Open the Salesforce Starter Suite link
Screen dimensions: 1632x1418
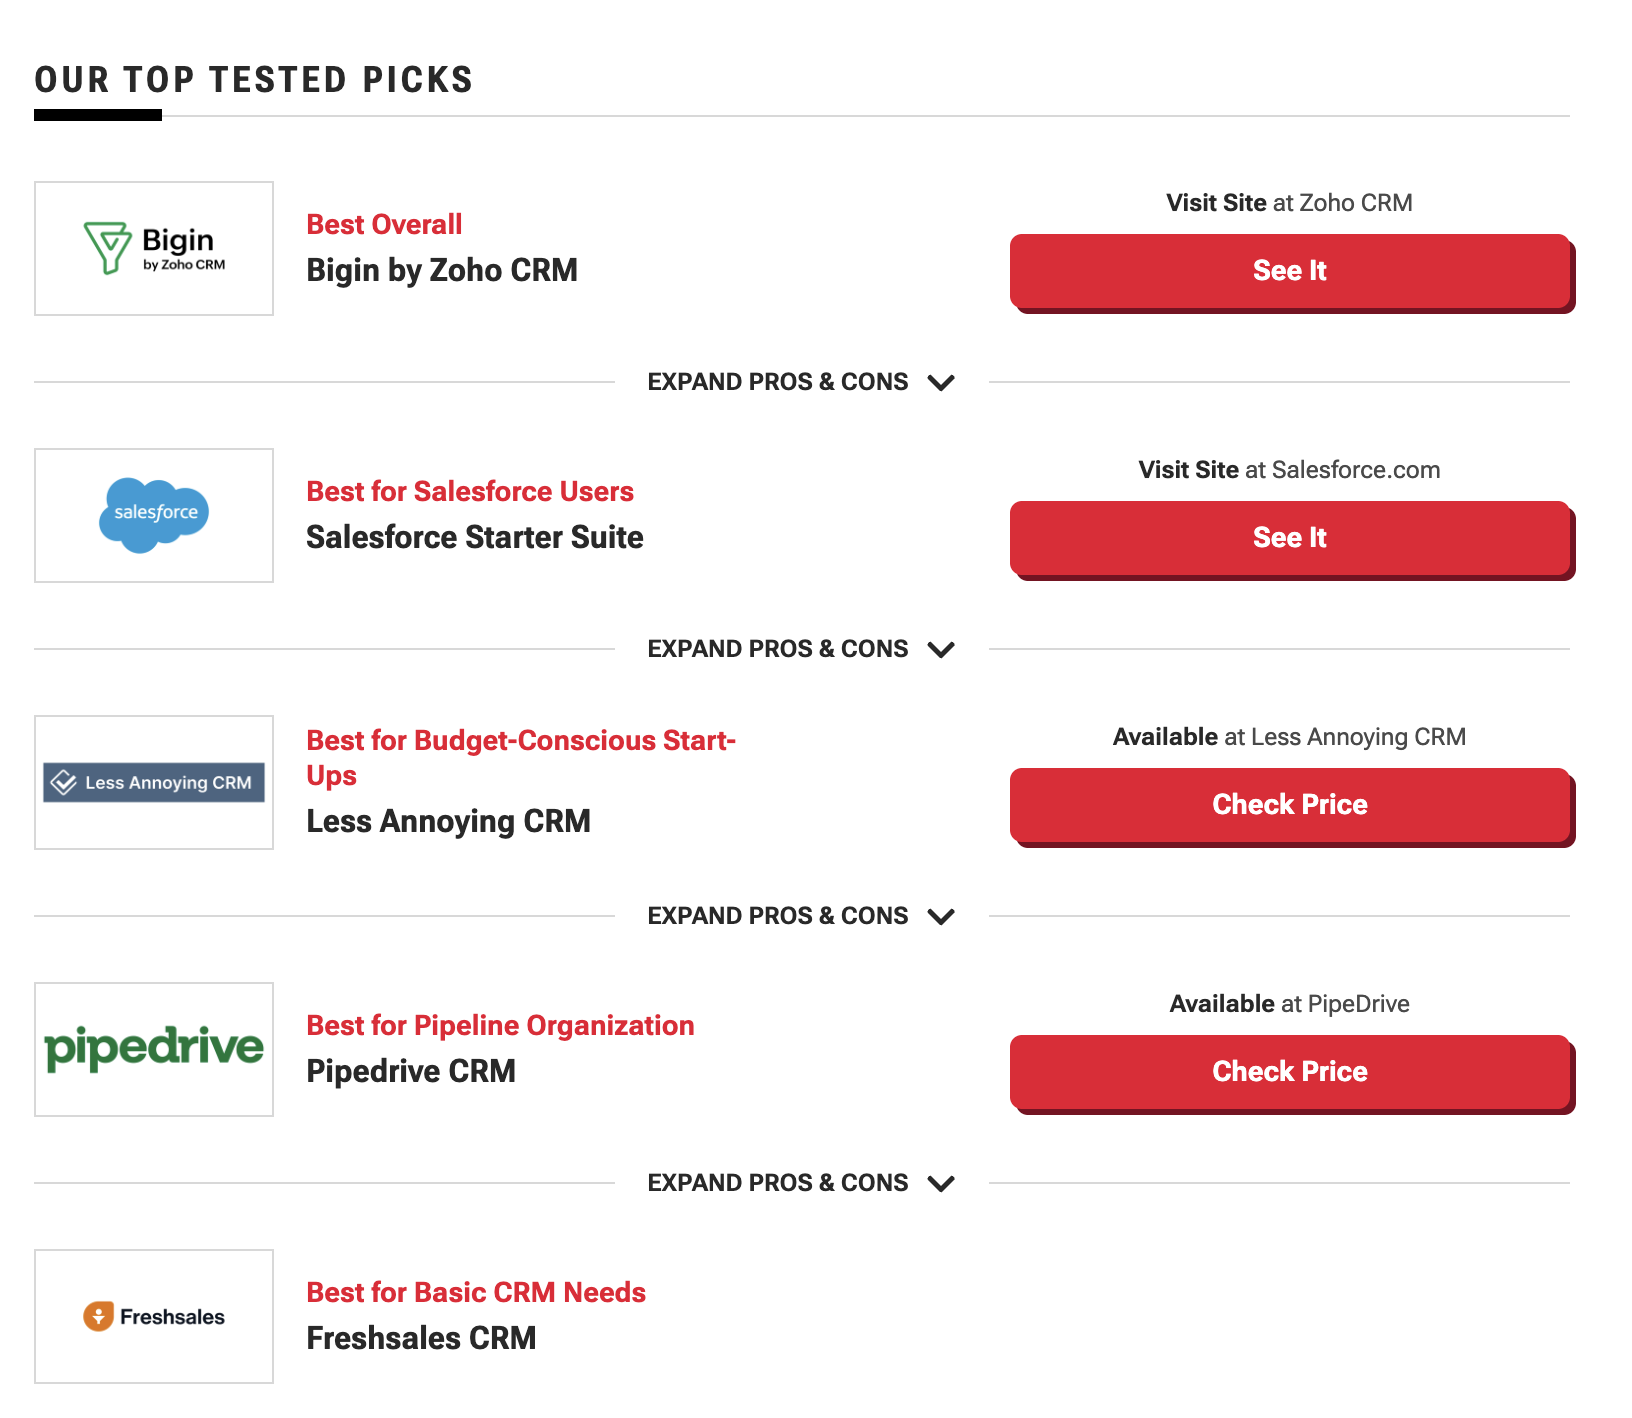tap(473, 537)
